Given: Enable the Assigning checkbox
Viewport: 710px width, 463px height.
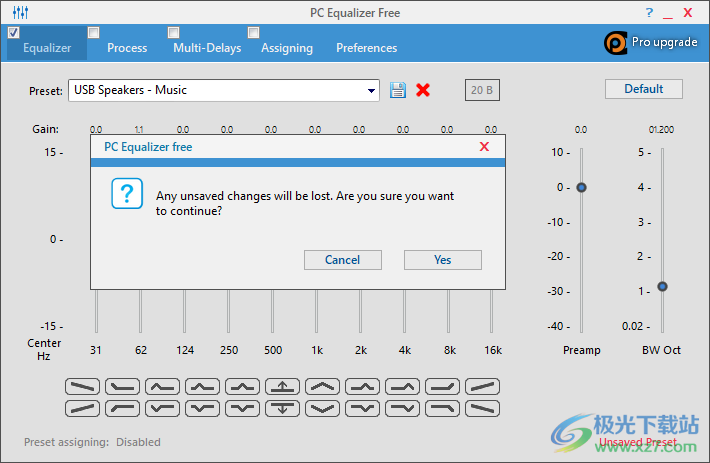Looking at the screenshot, I should [254, 33].
